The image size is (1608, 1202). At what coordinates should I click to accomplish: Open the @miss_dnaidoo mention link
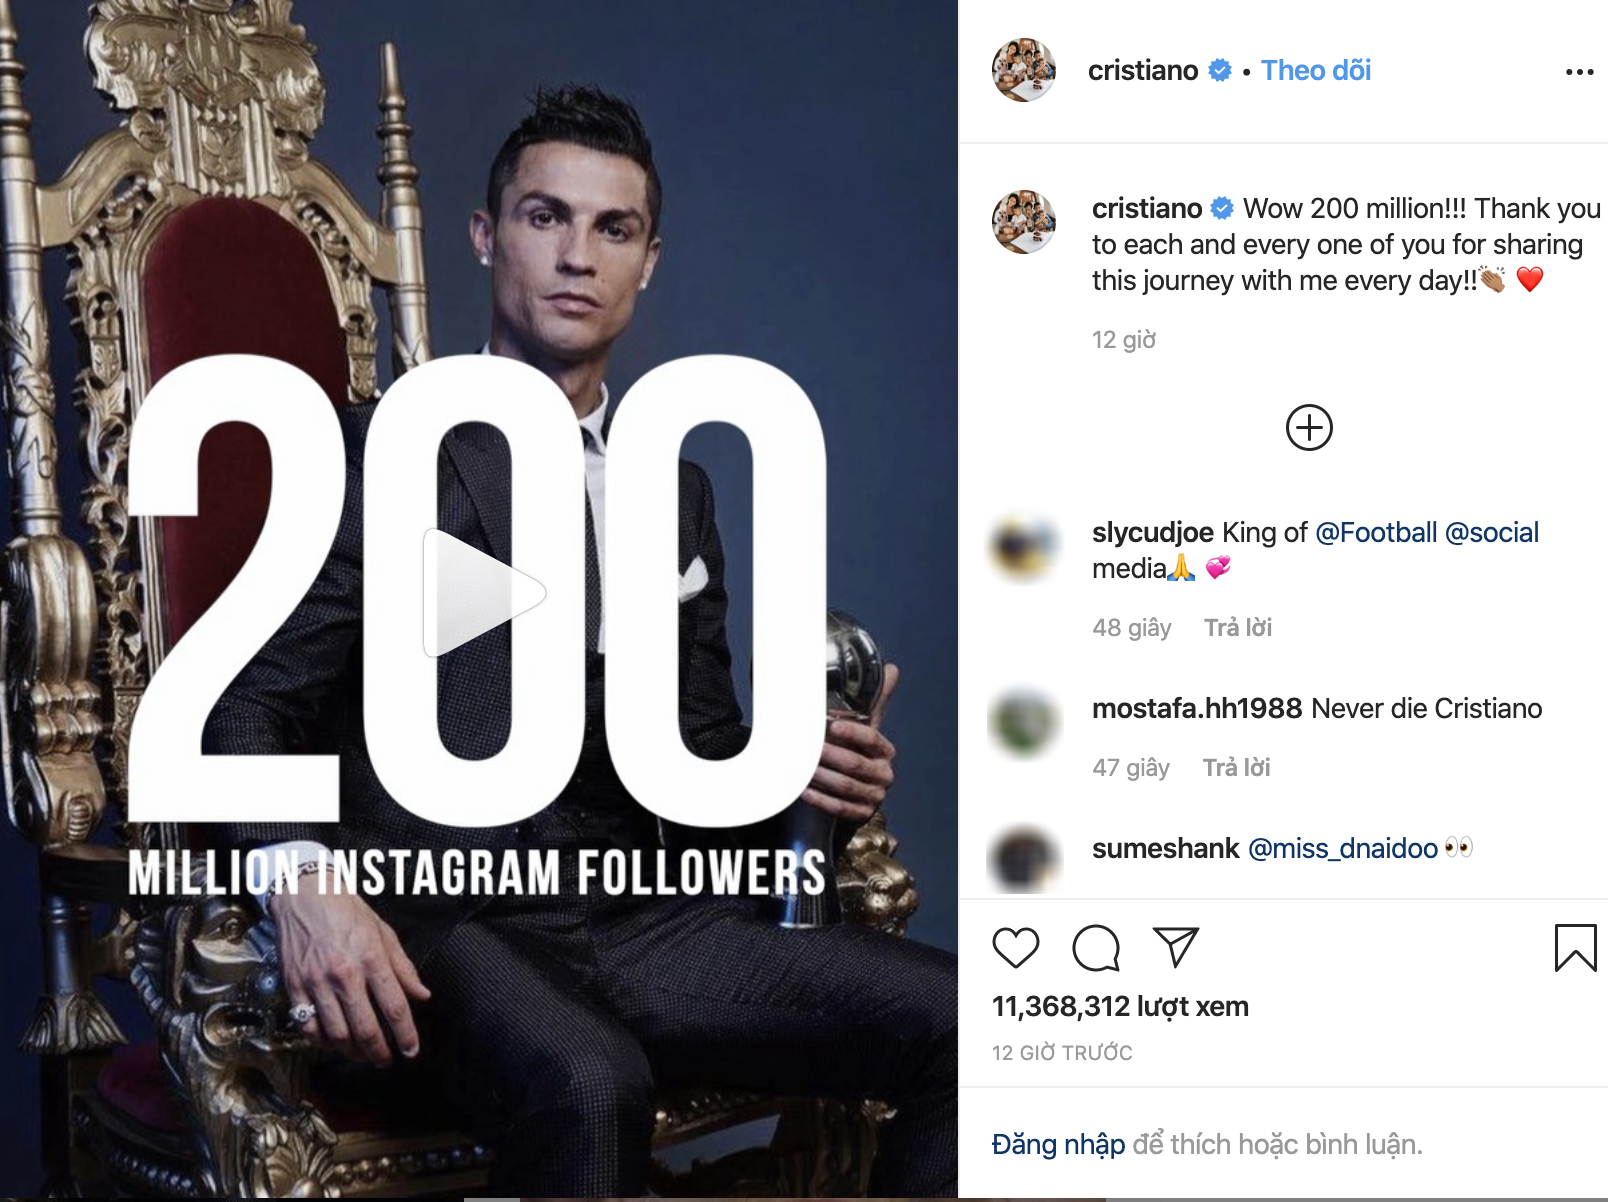(x=1343, y=848)
